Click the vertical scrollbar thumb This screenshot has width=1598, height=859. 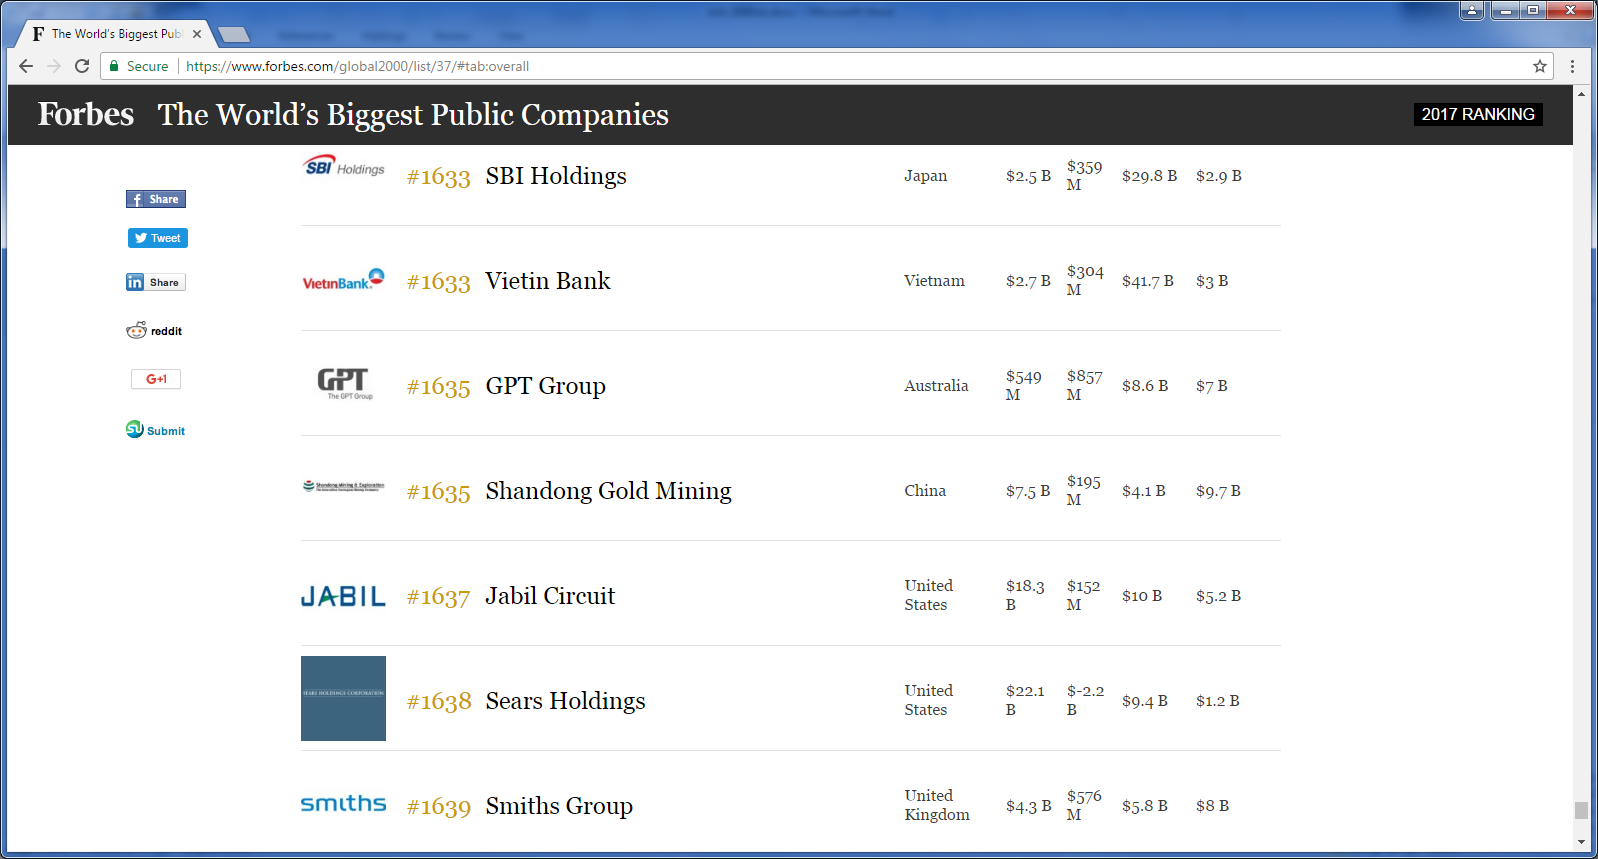pos(1581,810)
